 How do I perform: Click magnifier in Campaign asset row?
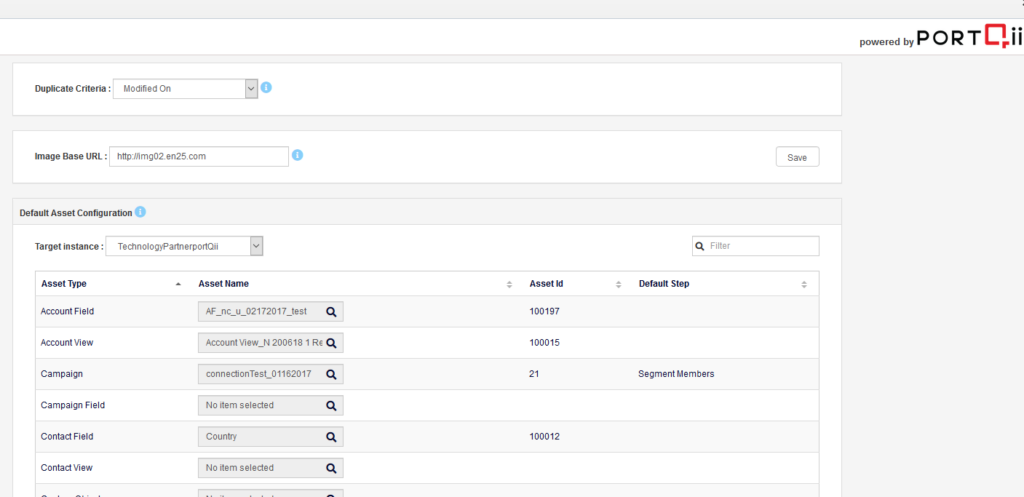coord(331,374)
